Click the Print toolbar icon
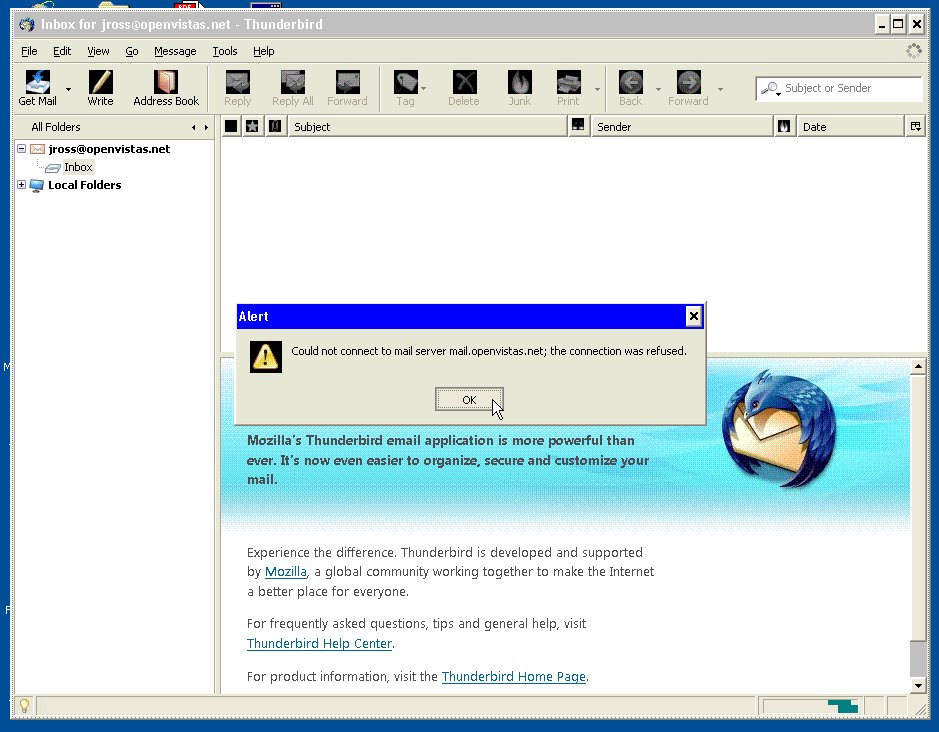Image resolution: width=939 pixels, height=732 pixels. (568, 82)
